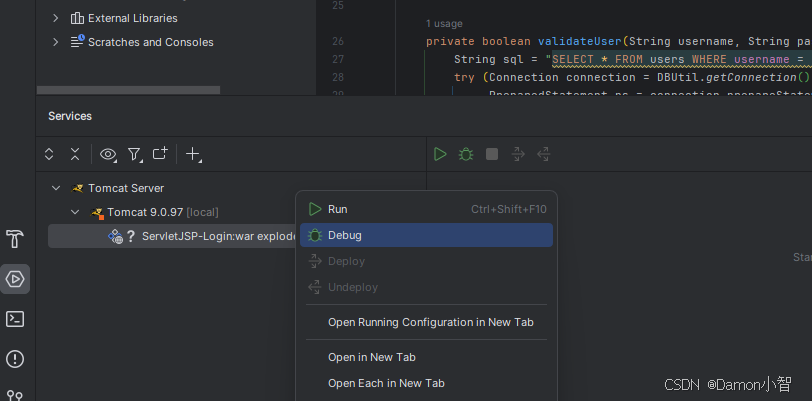The image size is (812, 401).
Task: Click the Debug bug toolbar icon
Action: click(x=466, y=154)
